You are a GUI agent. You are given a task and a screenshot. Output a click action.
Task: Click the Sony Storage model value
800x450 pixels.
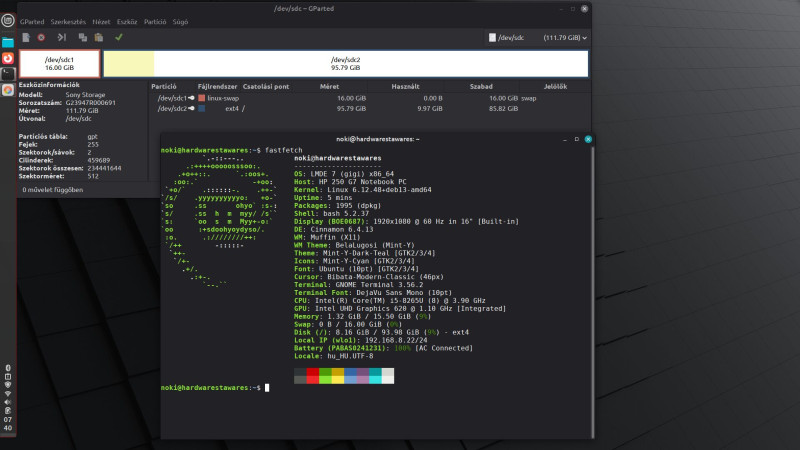click(85, 95)
